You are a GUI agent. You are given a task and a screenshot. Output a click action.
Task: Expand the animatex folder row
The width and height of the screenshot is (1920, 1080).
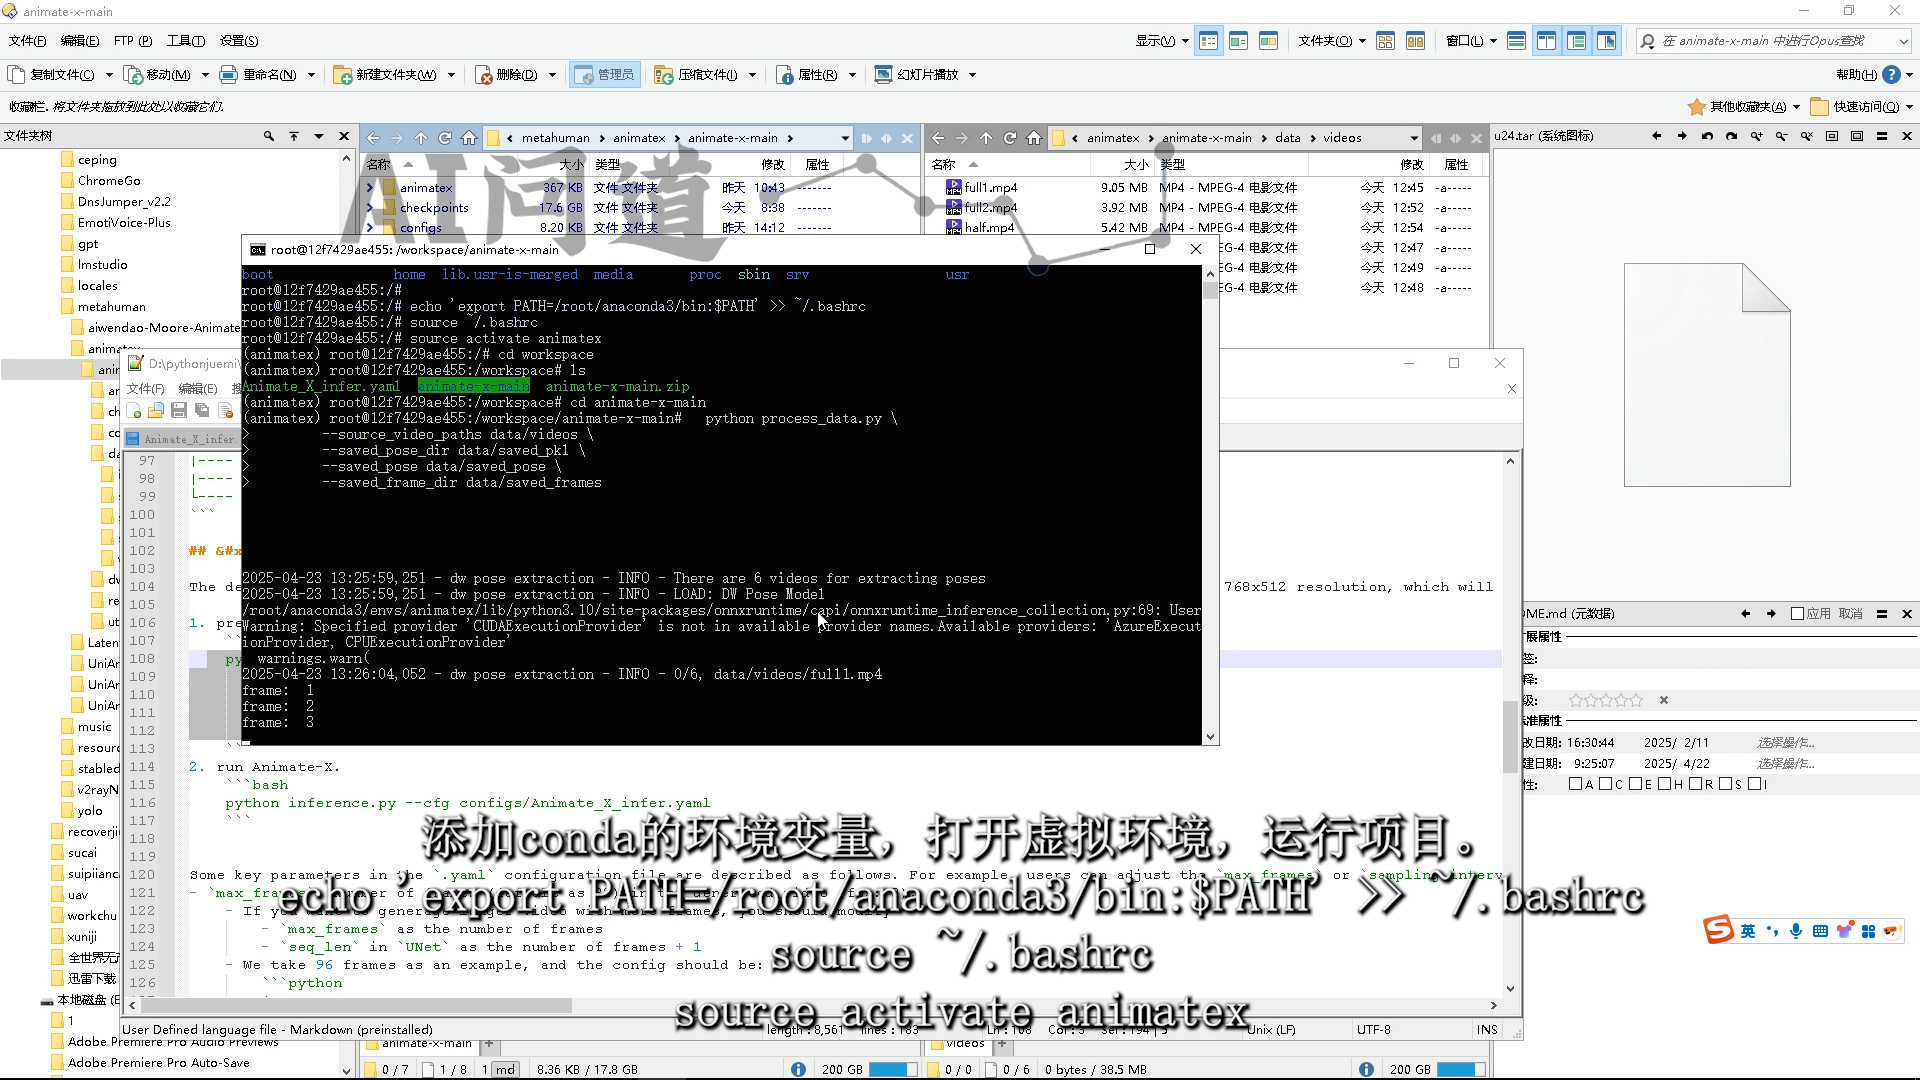[370, 188]
